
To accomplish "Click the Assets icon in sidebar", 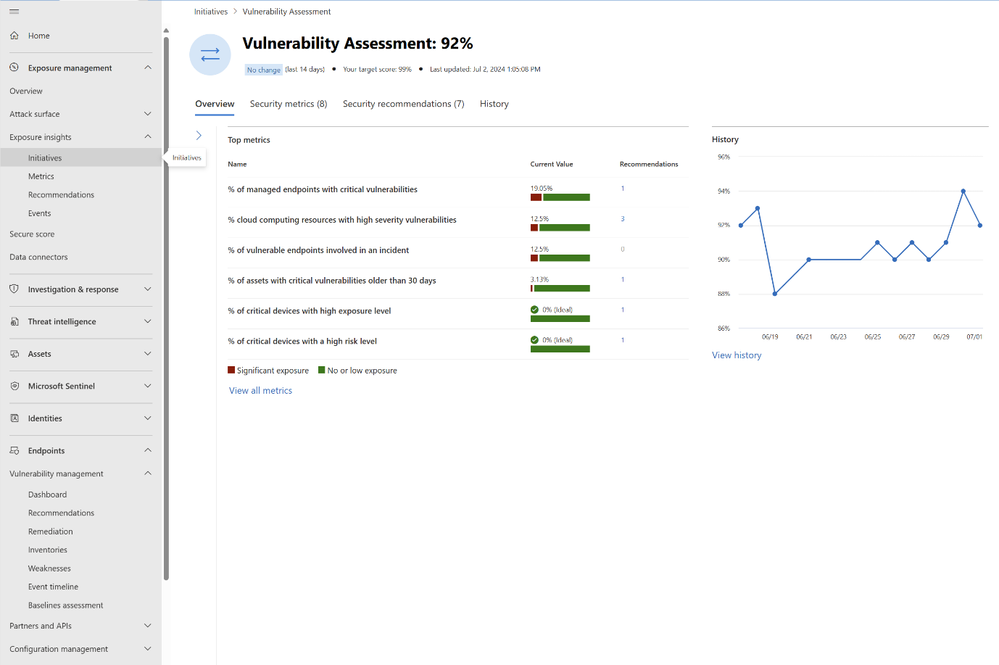I will pyautogui.click(x=14, y=354).
